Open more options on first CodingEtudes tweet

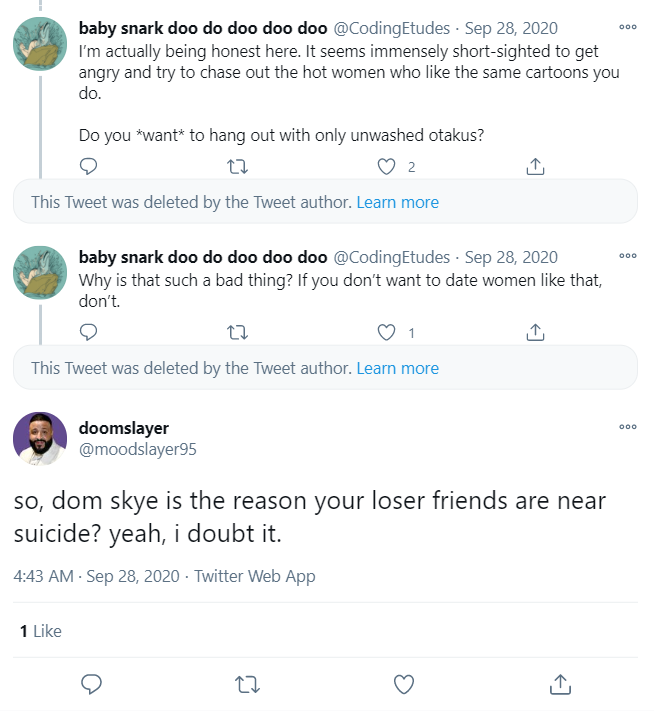[x=628, y=27]
